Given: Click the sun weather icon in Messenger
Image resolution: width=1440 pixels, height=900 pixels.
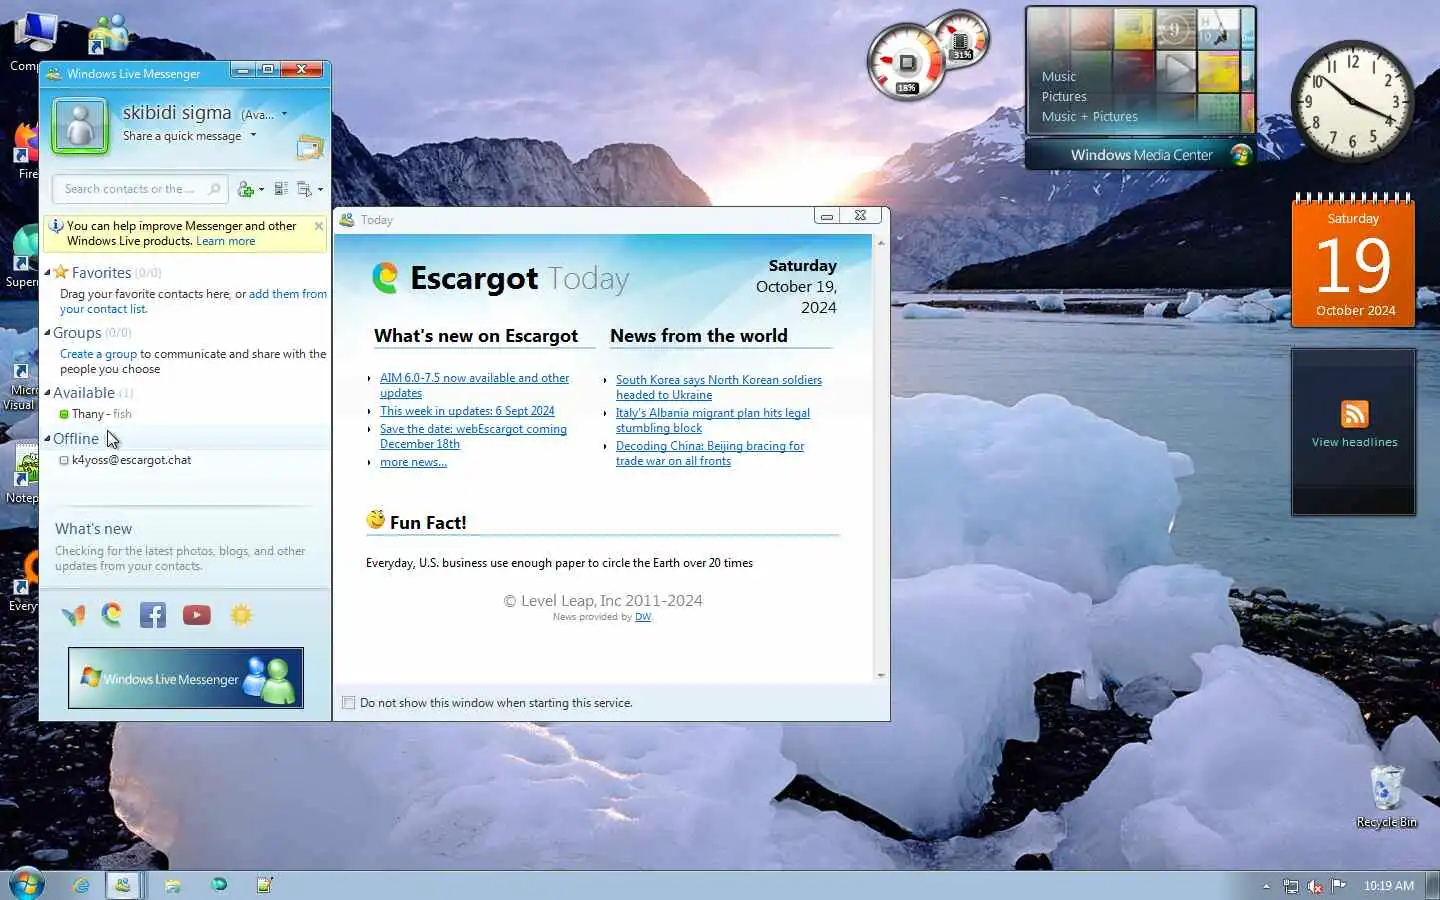Looking at the screenshot, I should pos(241,615).
